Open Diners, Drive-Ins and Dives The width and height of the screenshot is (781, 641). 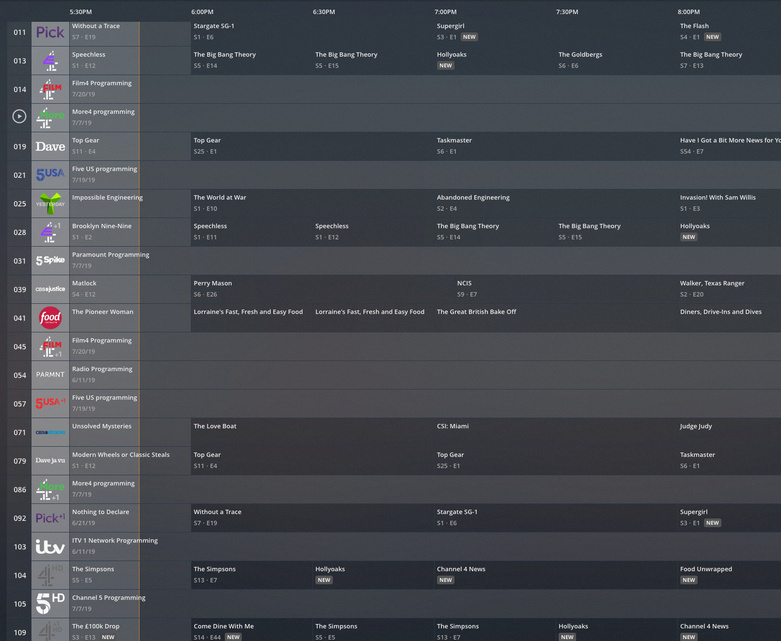coord(729,318)
